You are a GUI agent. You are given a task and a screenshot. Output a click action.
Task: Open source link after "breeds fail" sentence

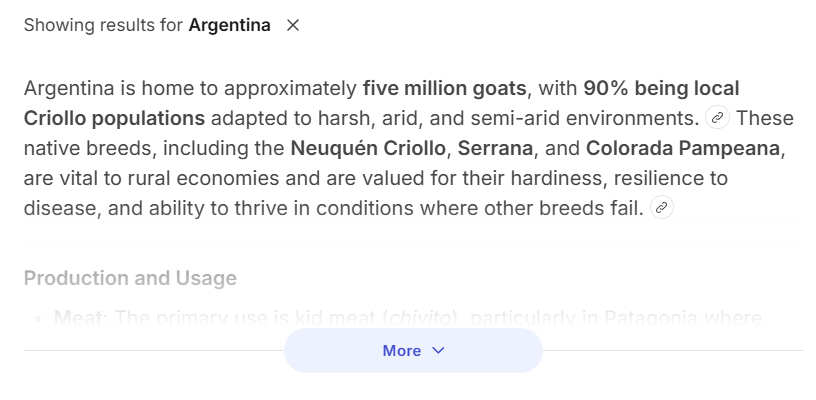tap(661, 208)
